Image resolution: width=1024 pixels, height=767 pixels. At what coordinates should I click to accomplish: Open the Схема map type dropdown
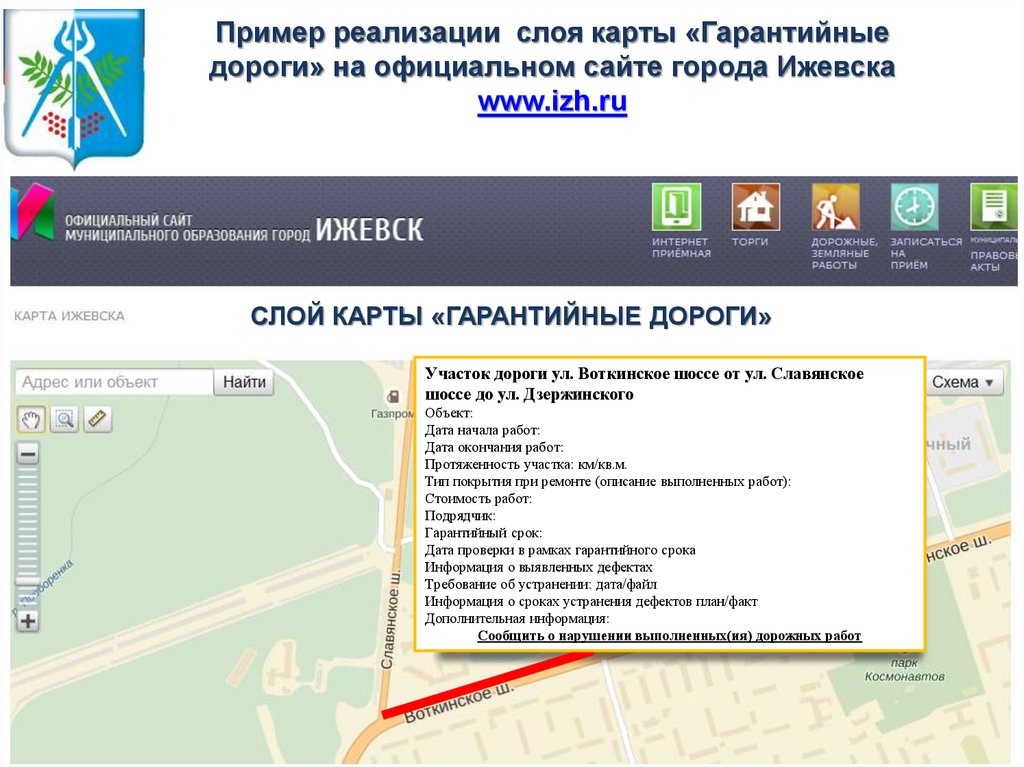[963, 382]
